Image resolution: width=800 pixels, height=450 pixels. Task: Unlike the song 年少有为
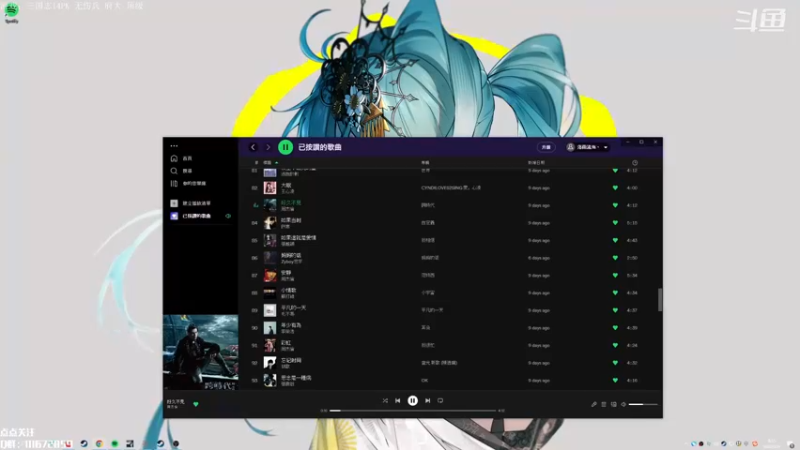click(x=615, y=328)
